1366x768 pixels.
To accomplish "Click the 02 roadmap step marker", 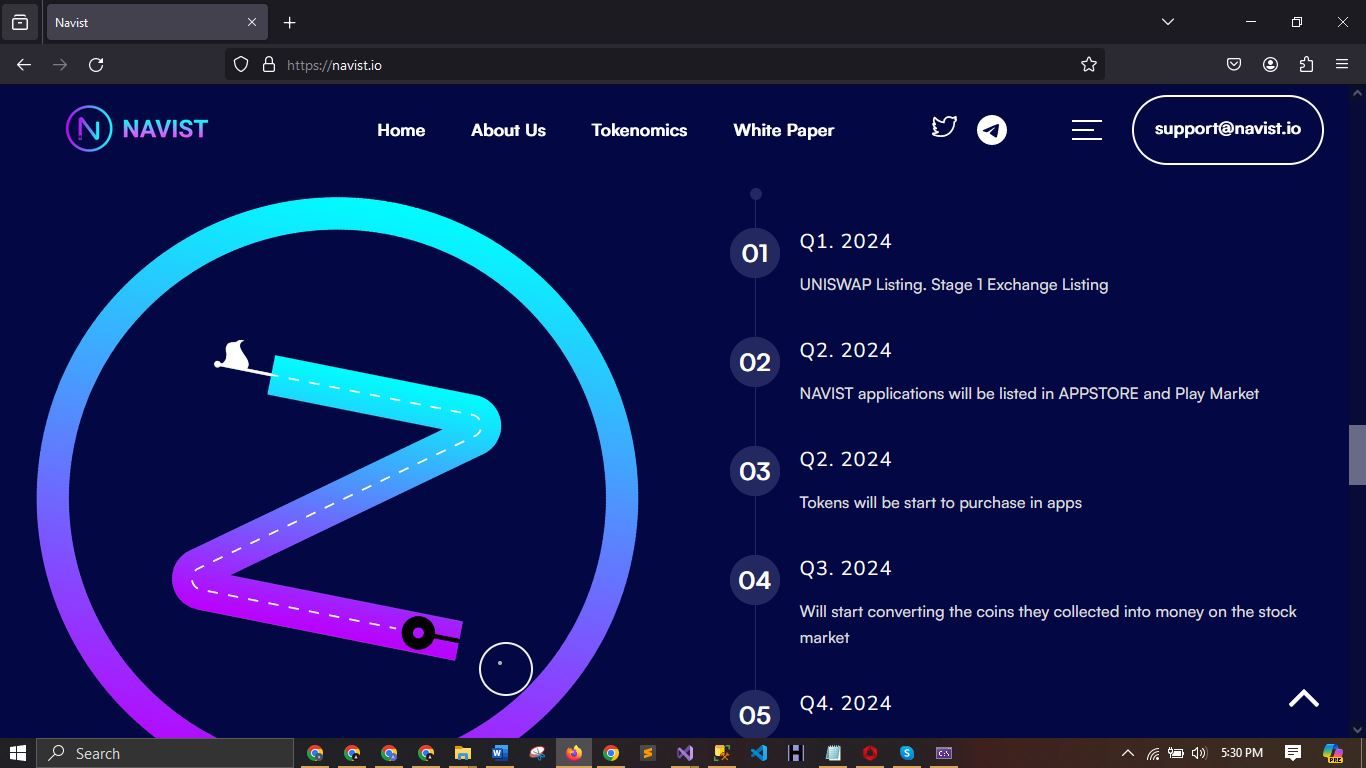I will [755, 362].
